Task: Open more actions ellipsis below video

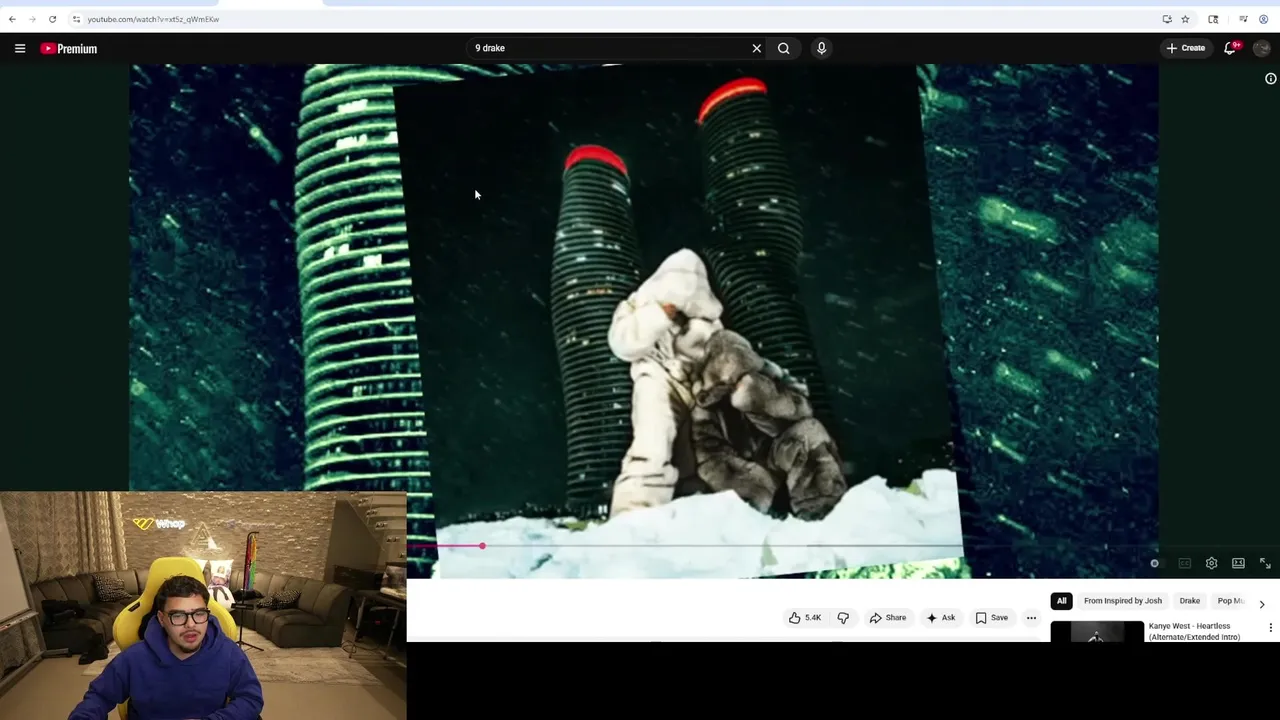Action: (x=1031, y=618)
